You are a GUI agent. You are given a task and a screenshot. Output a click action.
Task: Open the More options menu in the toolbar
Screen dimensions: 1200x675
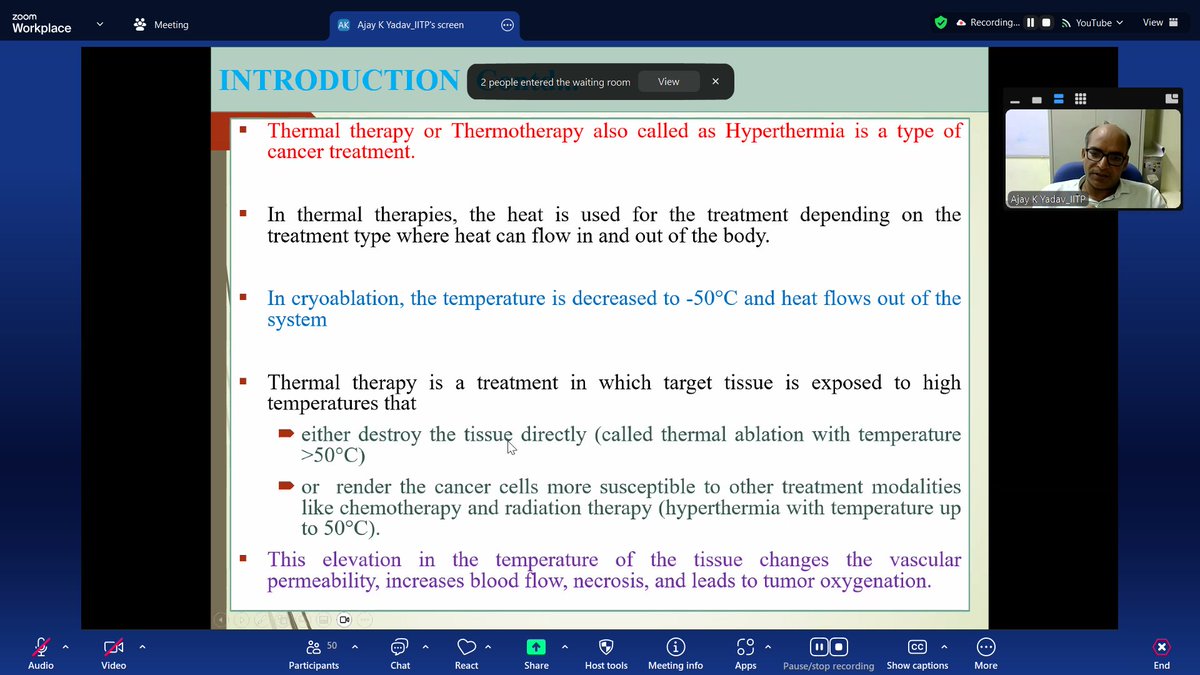coord(986,653)
